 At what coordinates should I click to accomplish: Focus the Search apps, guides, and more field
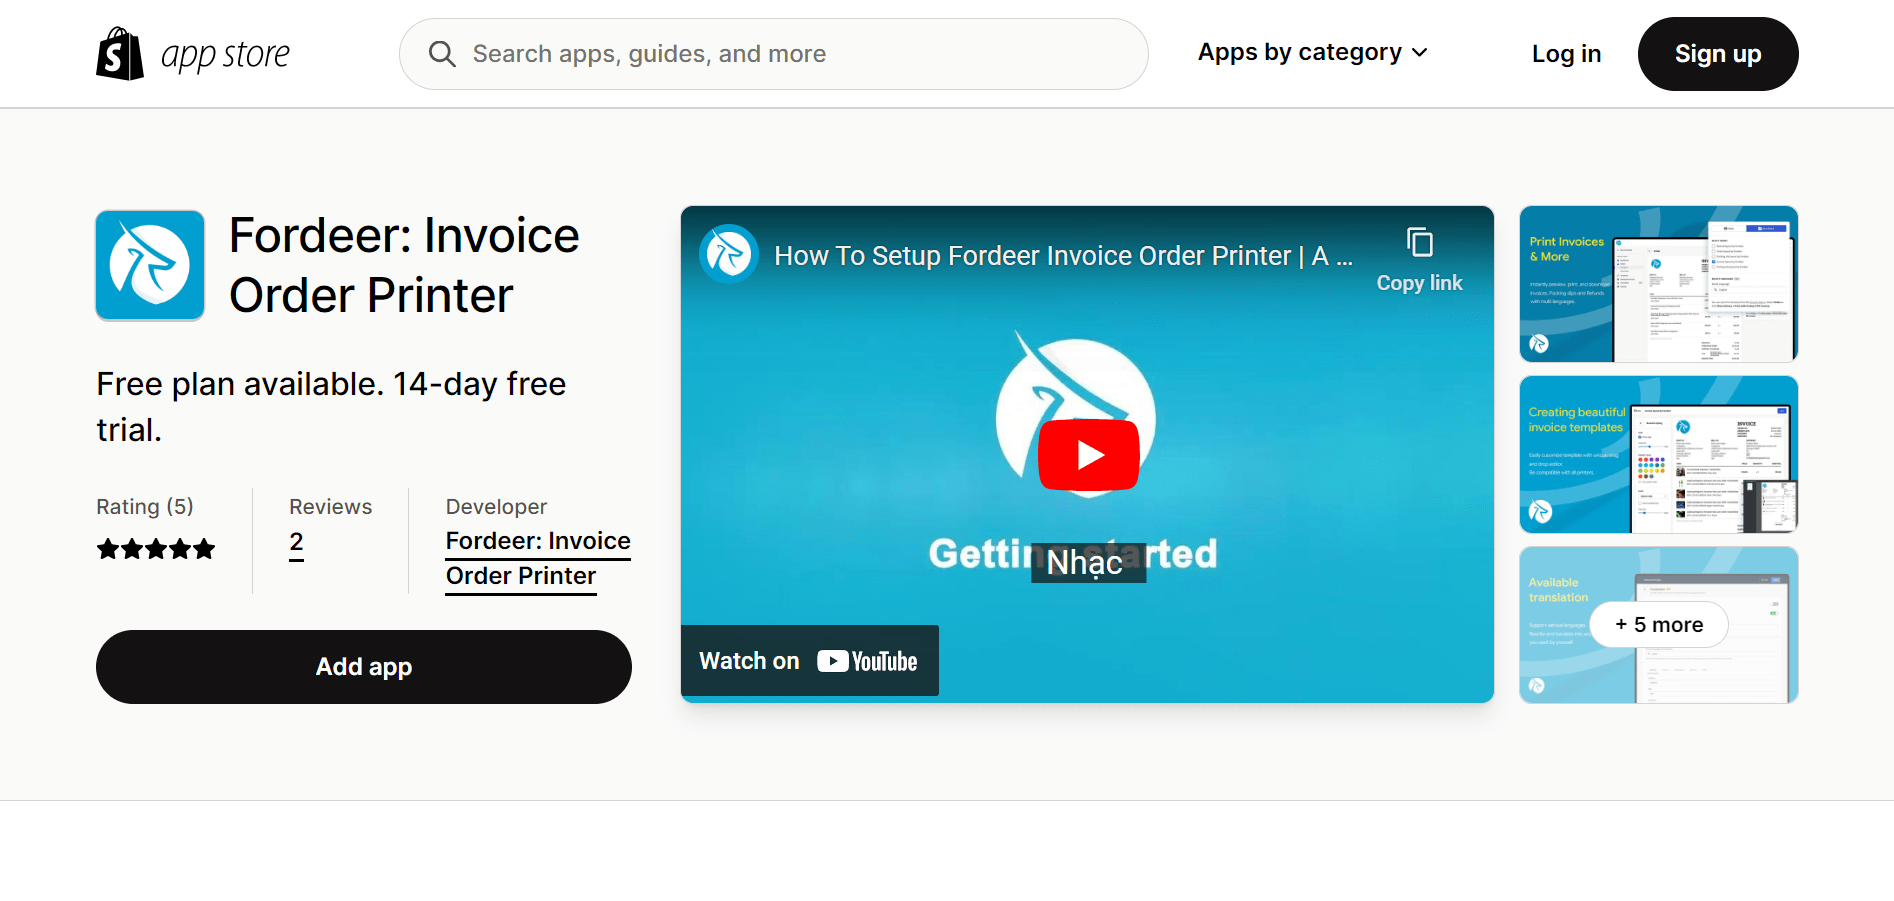773,54
